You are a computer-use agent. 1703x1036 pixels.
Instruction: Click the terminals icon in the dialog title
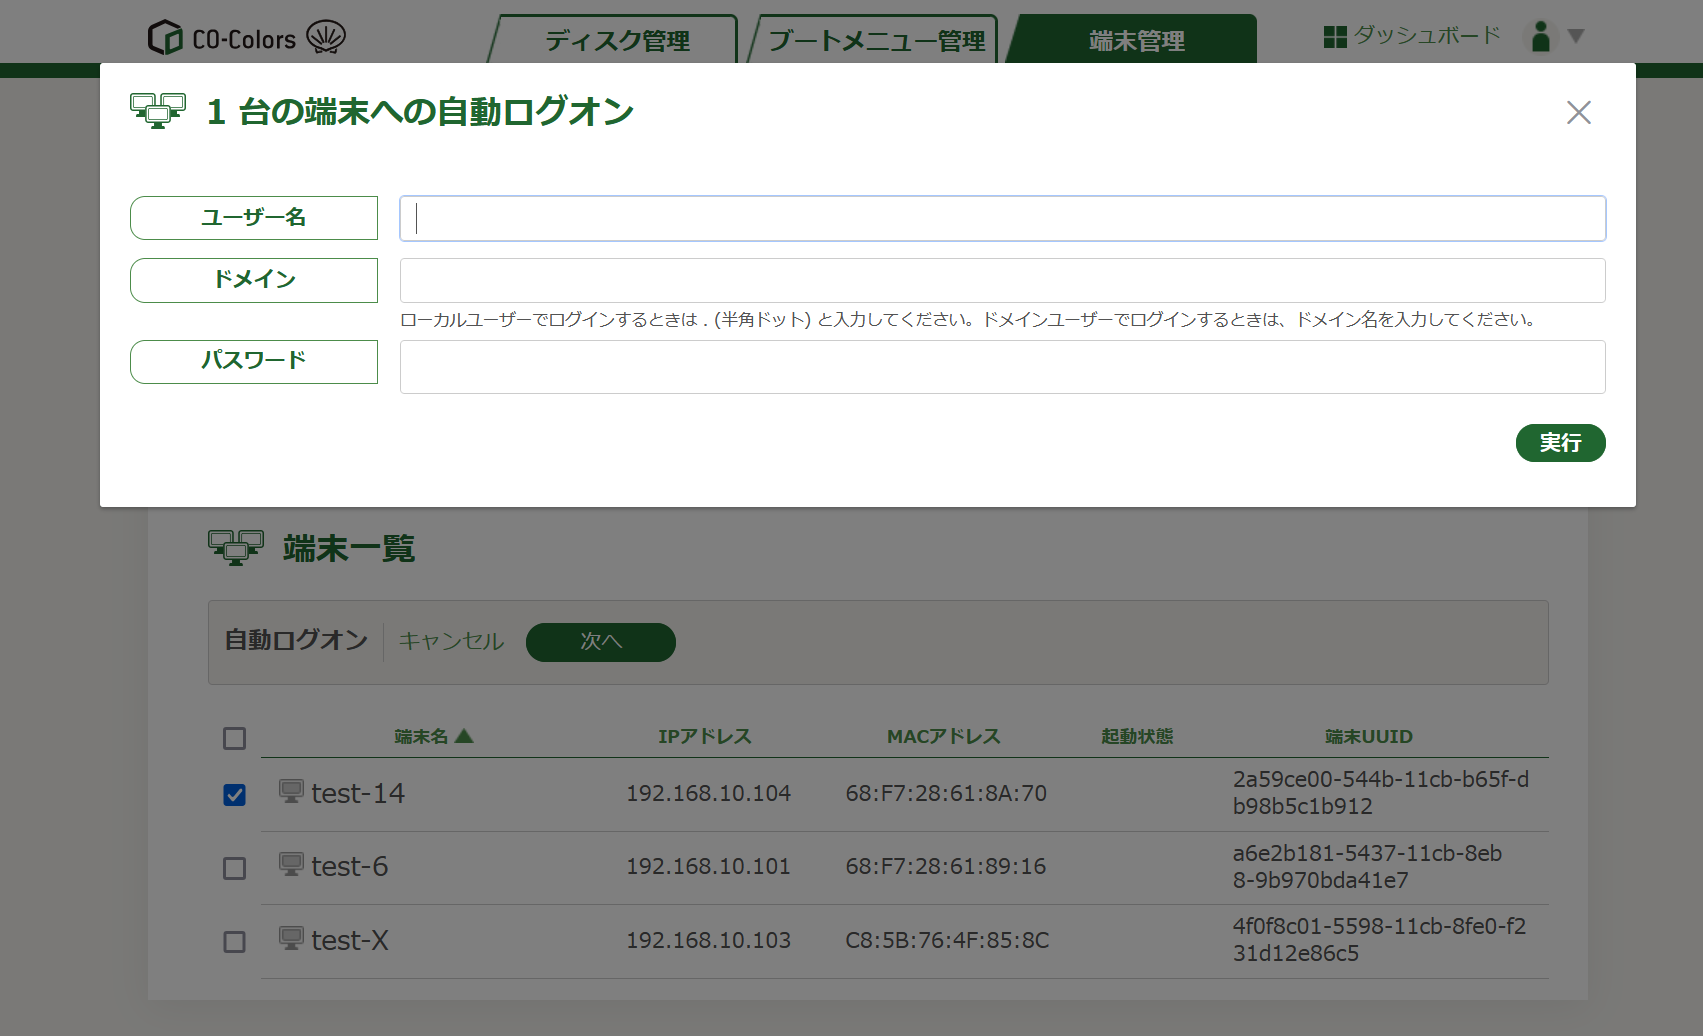click(158, 111)
